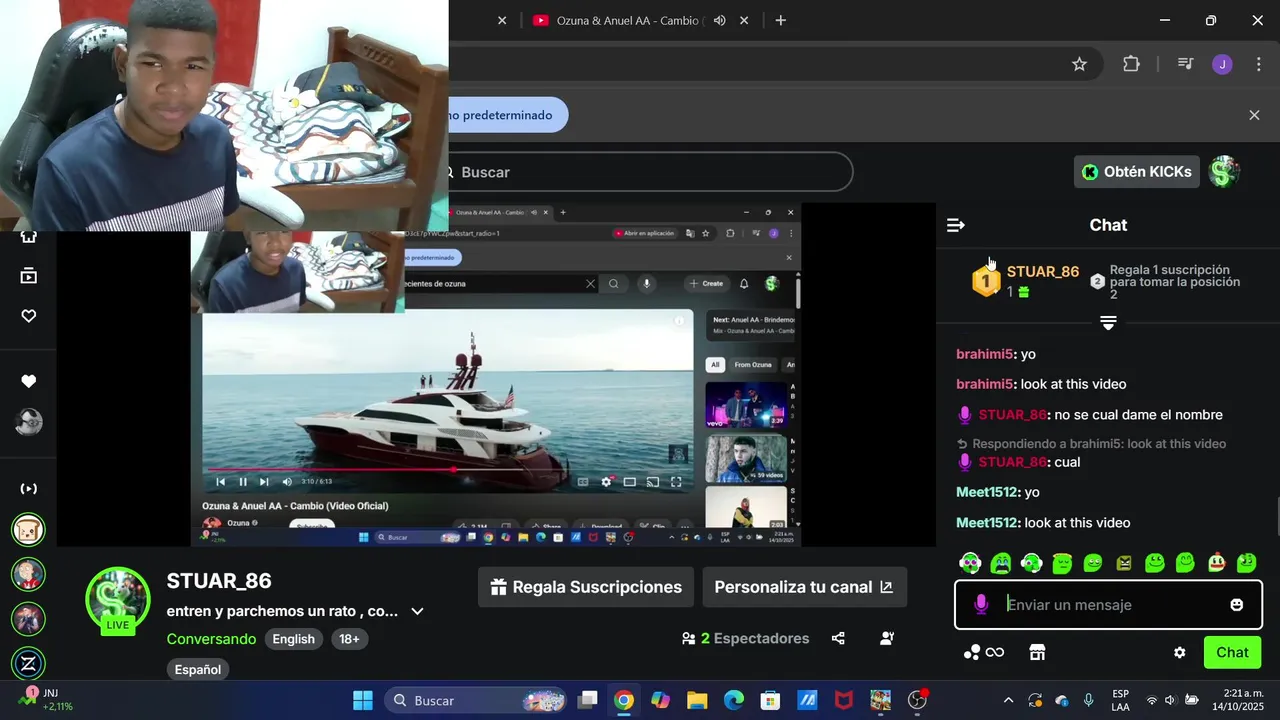
Task: Open a new Chrome tab
Action: click(x=781, y=20)
